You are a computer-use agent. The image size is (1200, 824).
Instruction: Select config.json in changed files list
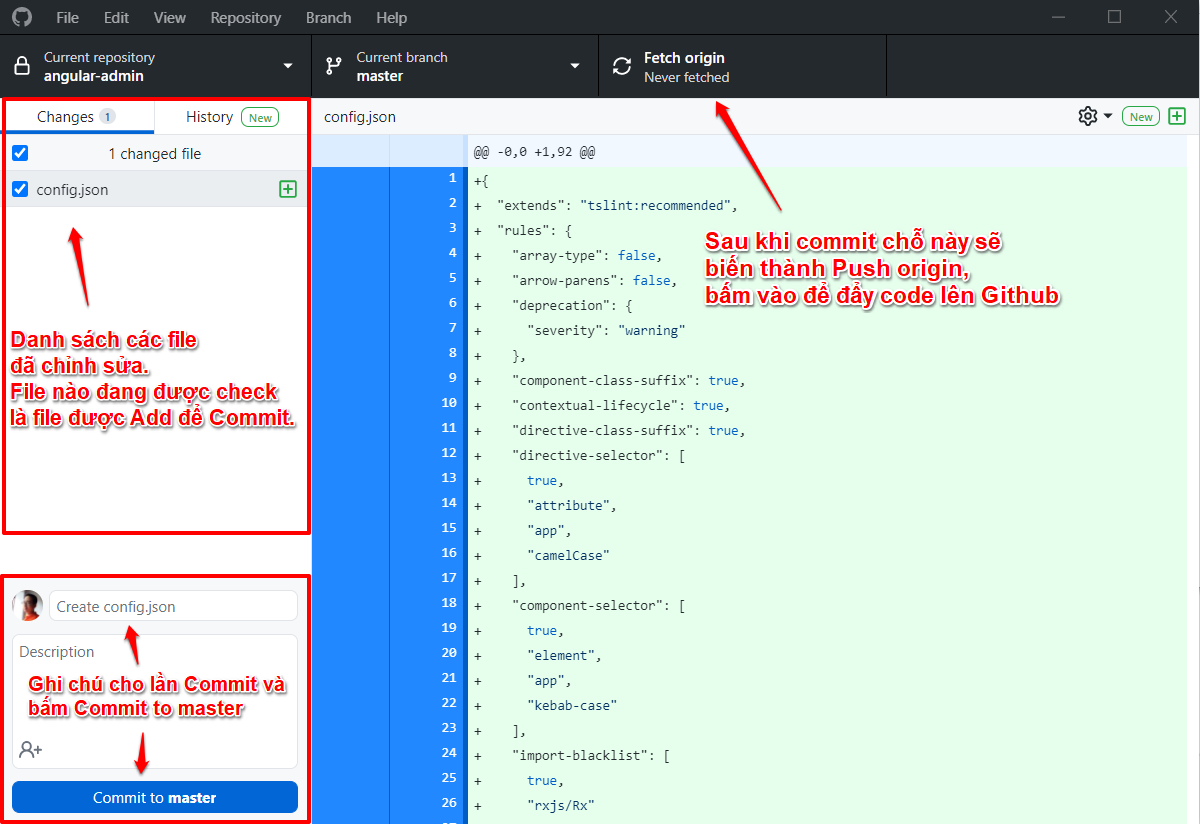click(x=156, y=189)
